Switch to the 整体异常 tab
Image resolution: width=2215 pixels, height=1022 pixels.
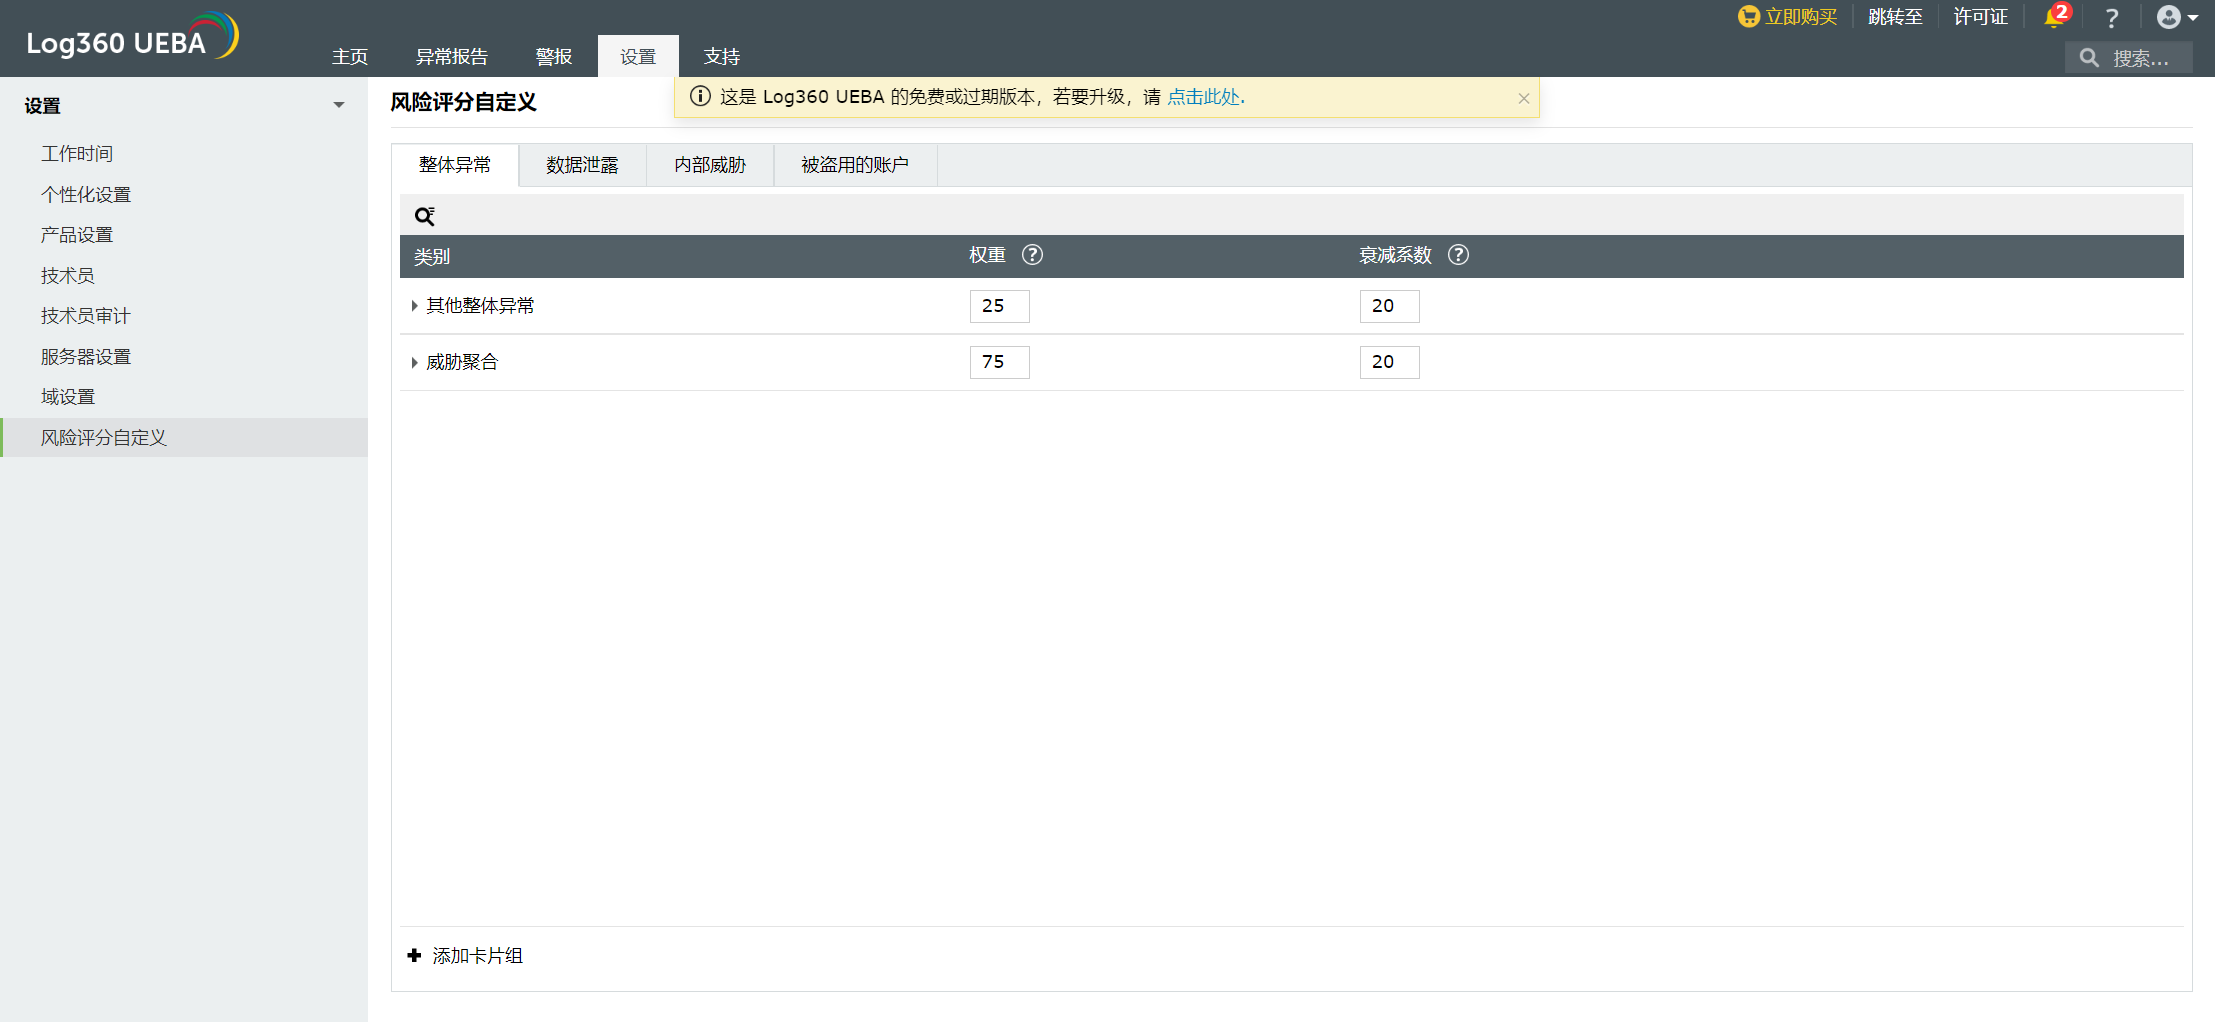[455, 165]
